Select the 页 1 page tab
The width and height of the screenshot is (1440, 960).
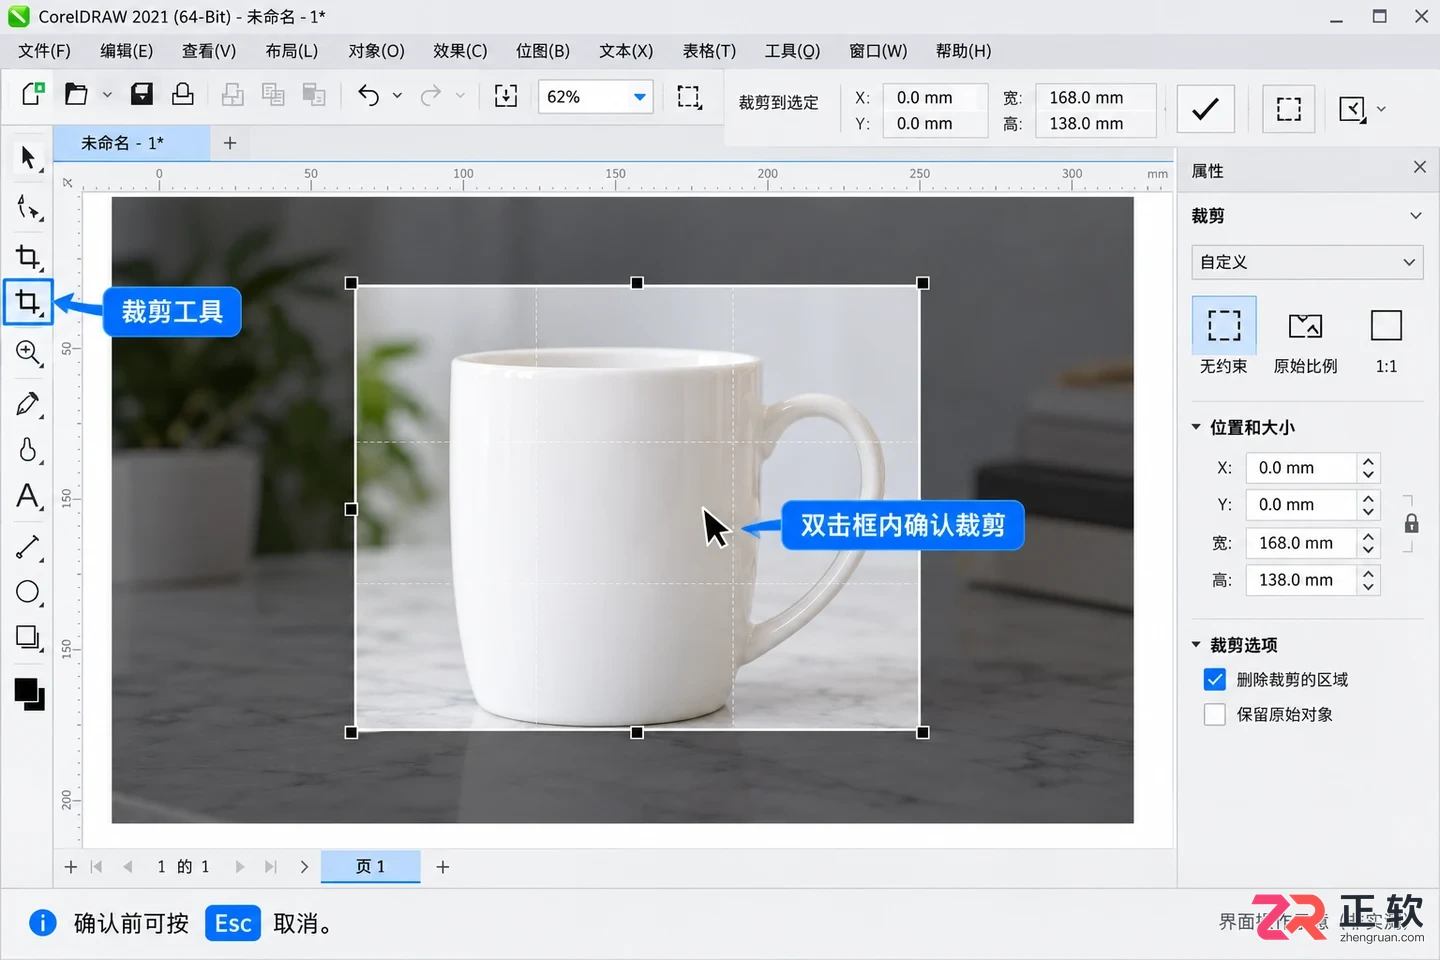[x=370, y=866]
